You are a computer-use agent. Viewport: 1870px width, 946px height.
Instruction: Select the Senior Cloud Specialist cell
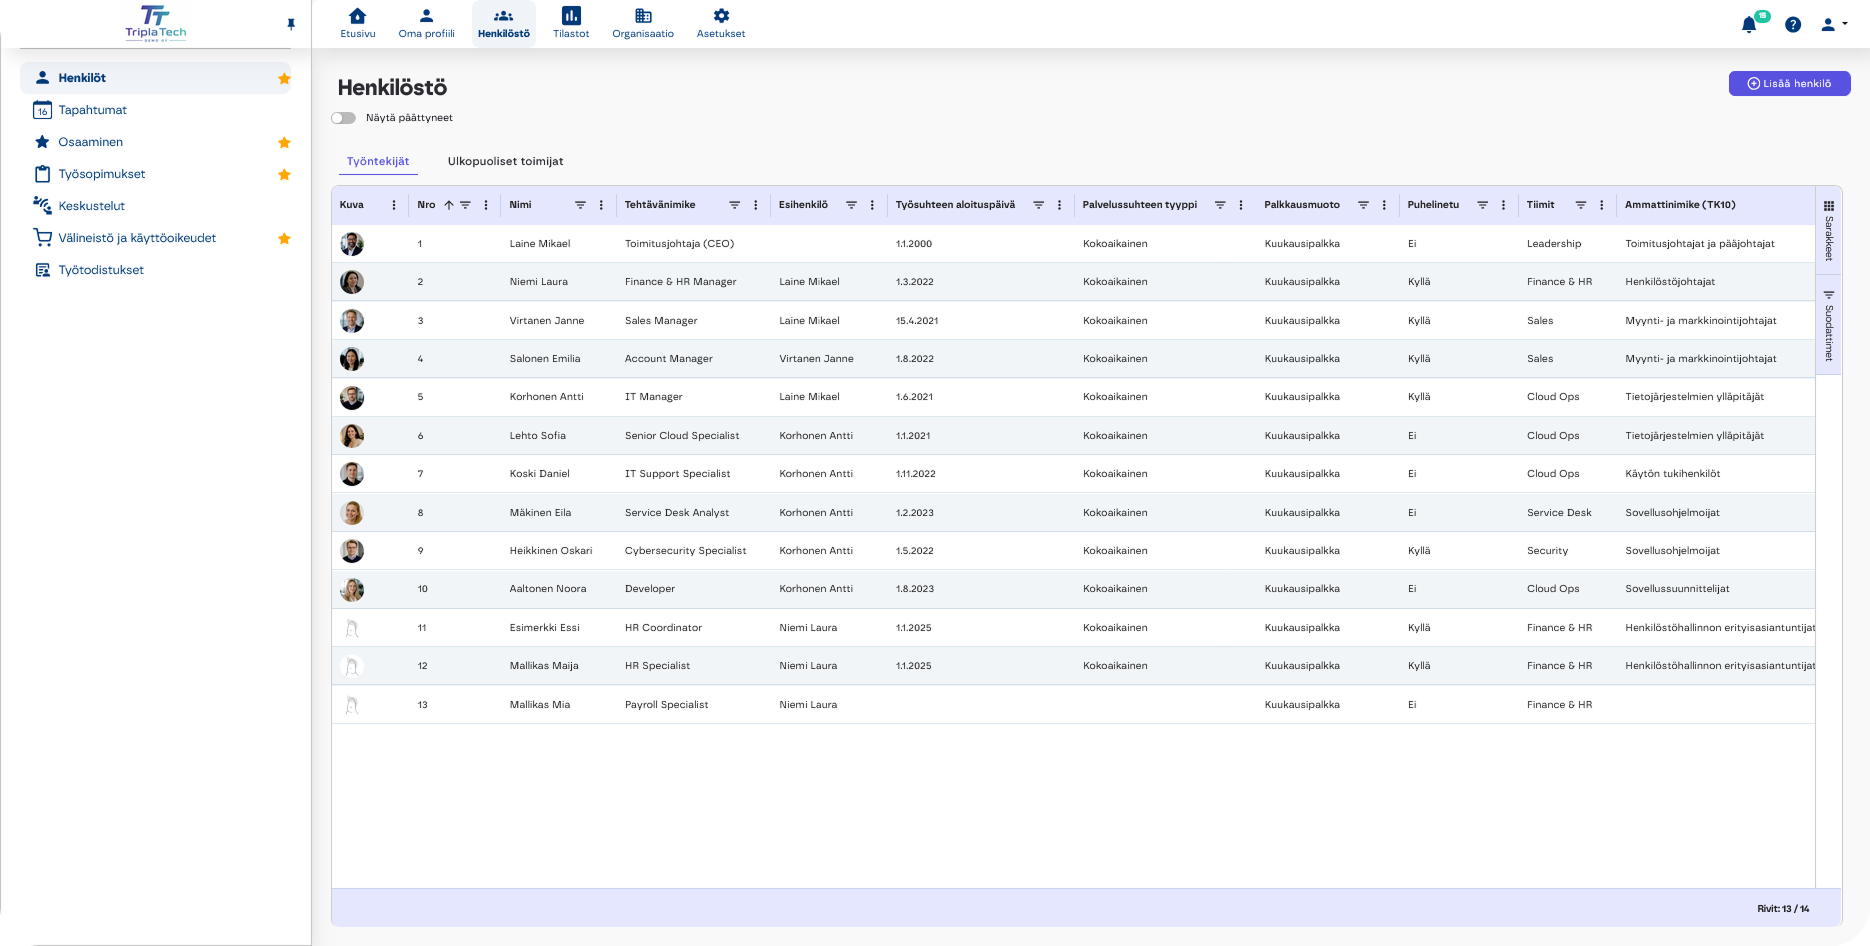pos(682,436)
